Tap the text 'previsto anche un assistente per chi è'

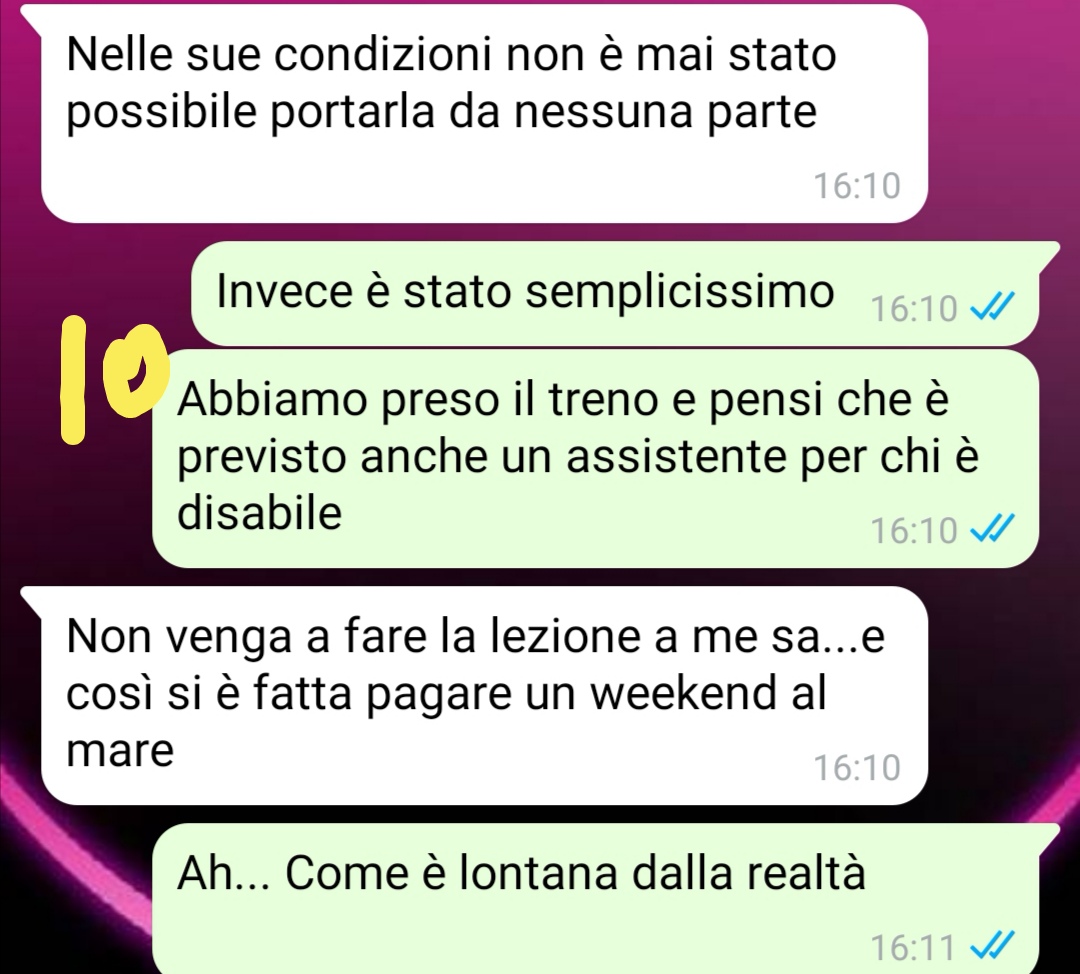coord(578,456)
